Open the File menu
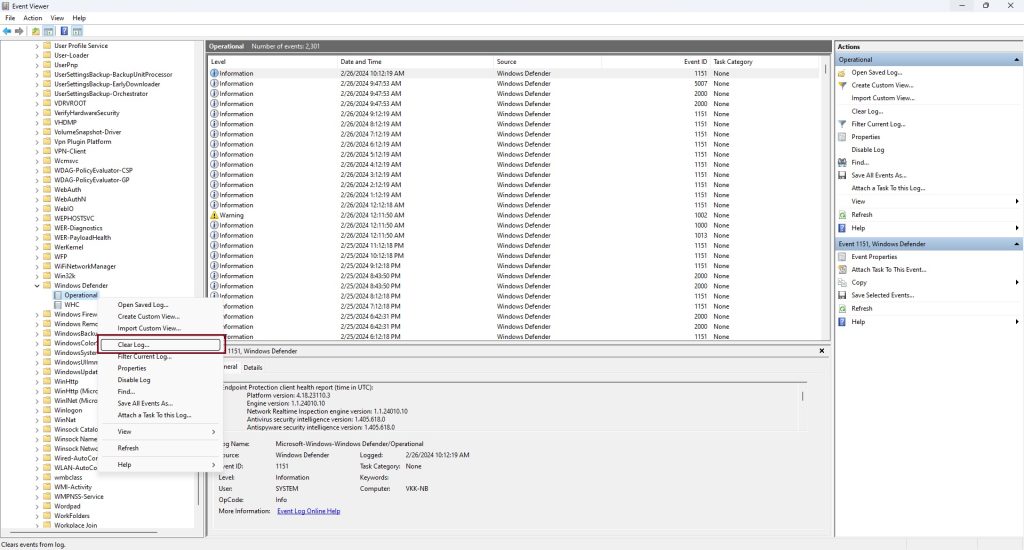This screenshot has width=1024, height=550. coord(10,18)
